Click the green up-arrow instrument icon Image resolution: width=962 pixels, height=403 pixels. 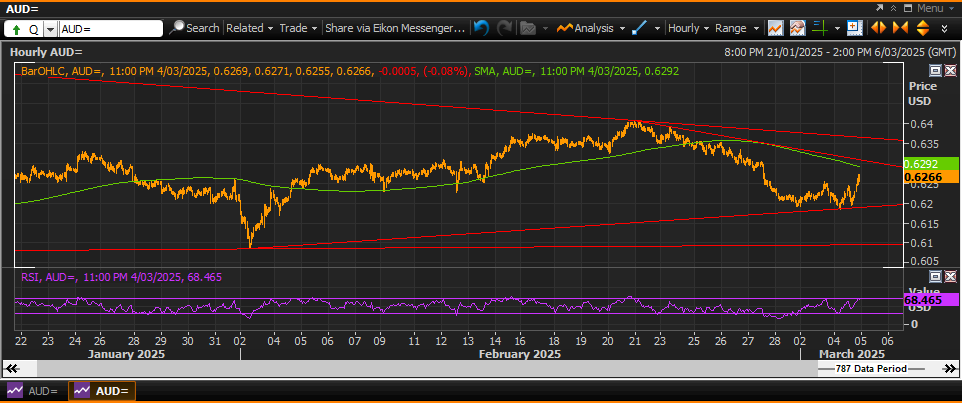click(x=17, y=29)
